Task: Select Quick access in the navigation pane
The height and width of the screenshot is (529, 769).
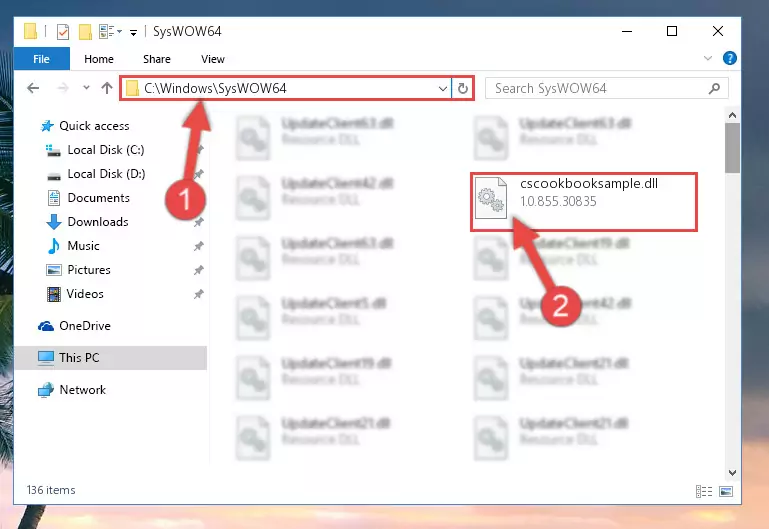Action: pos(94,126)
